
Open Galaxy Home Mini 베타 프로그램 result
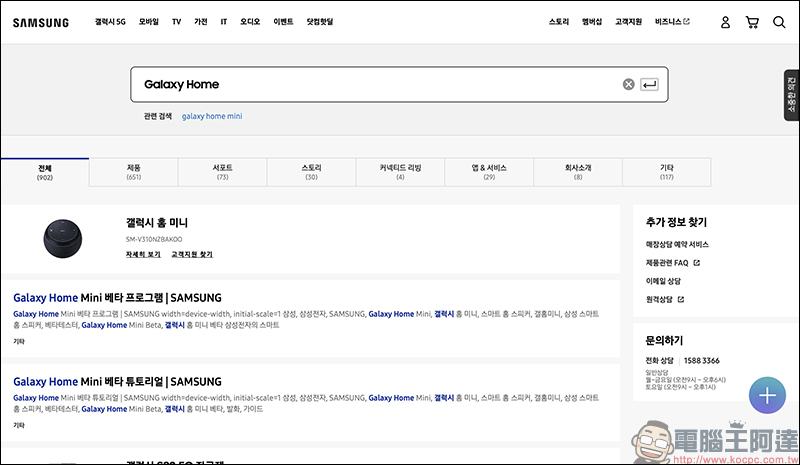(x=117, y=298)
